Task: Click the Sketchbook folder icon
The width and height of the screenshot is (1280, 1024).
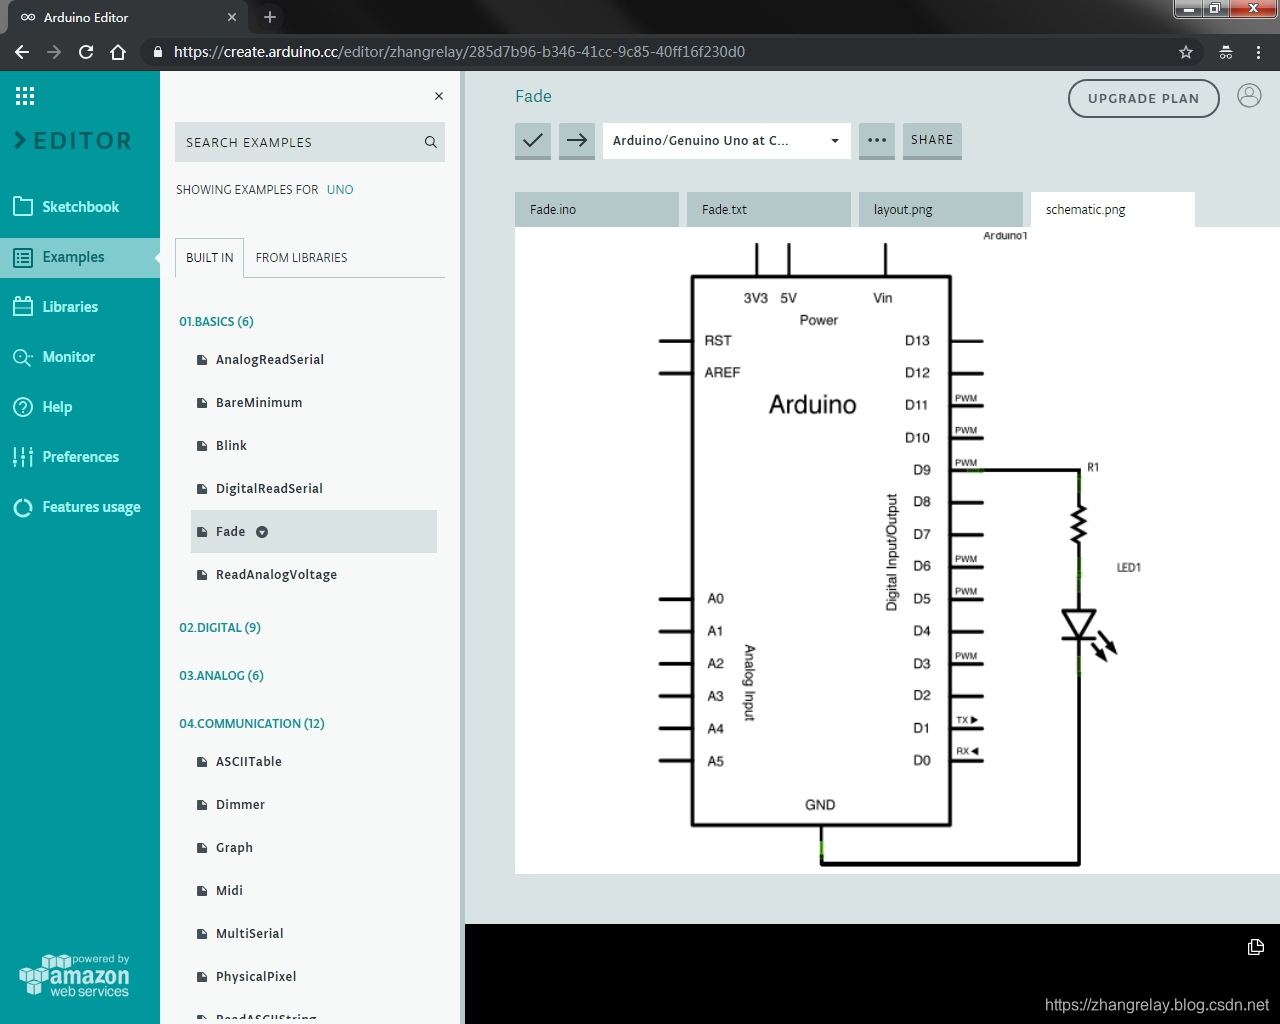Action: coord(23,206)
